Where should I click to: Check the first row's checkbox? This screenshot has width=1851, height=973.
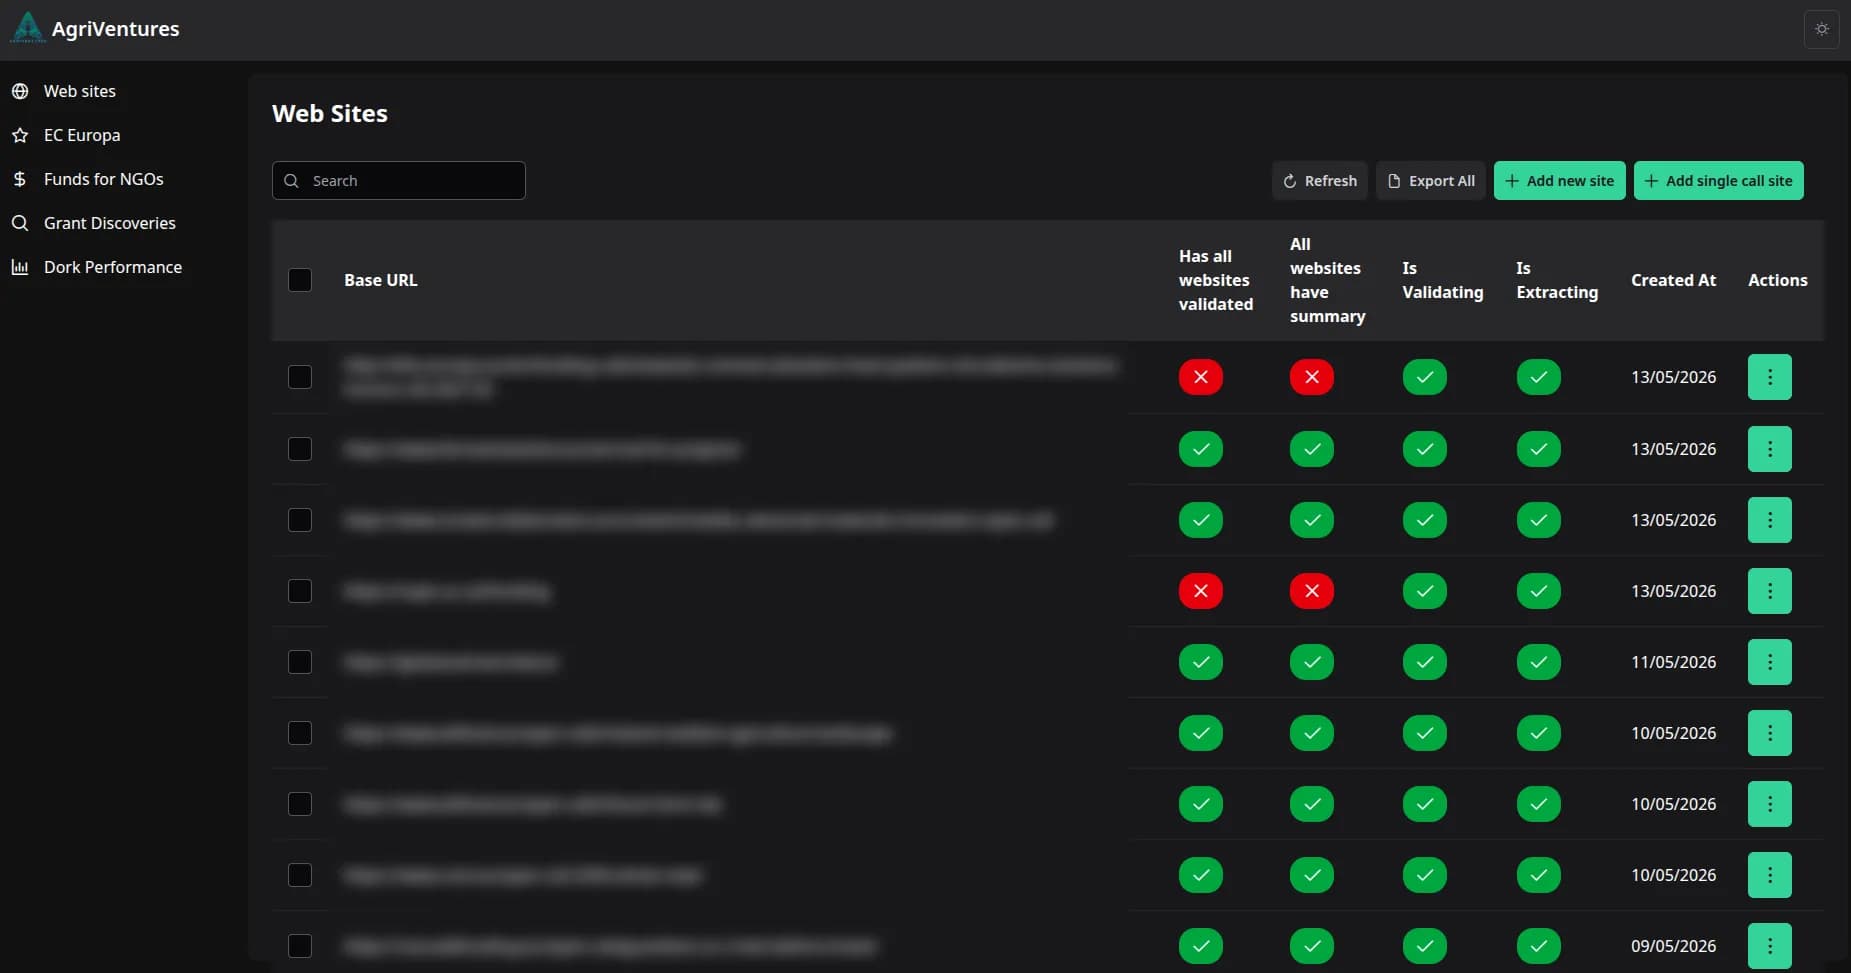pyautogui.click(x=300, y=377)
